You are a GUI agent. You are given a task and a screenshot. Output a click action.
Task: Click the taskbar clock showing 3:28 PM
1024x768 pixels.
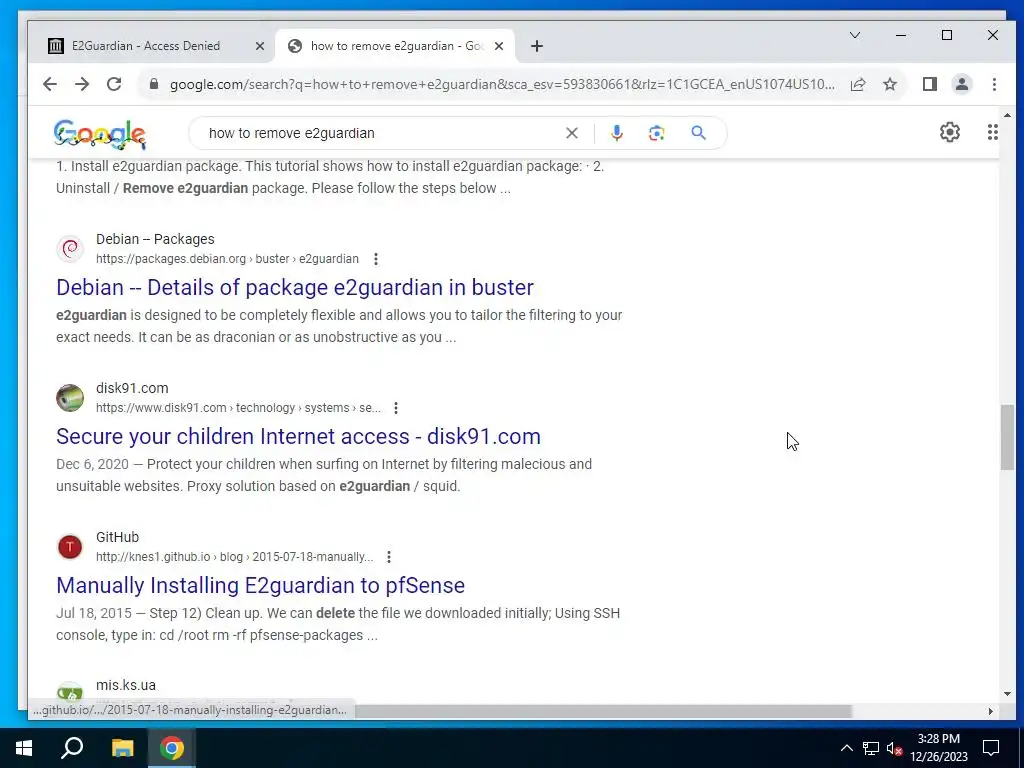coord(938,748)
